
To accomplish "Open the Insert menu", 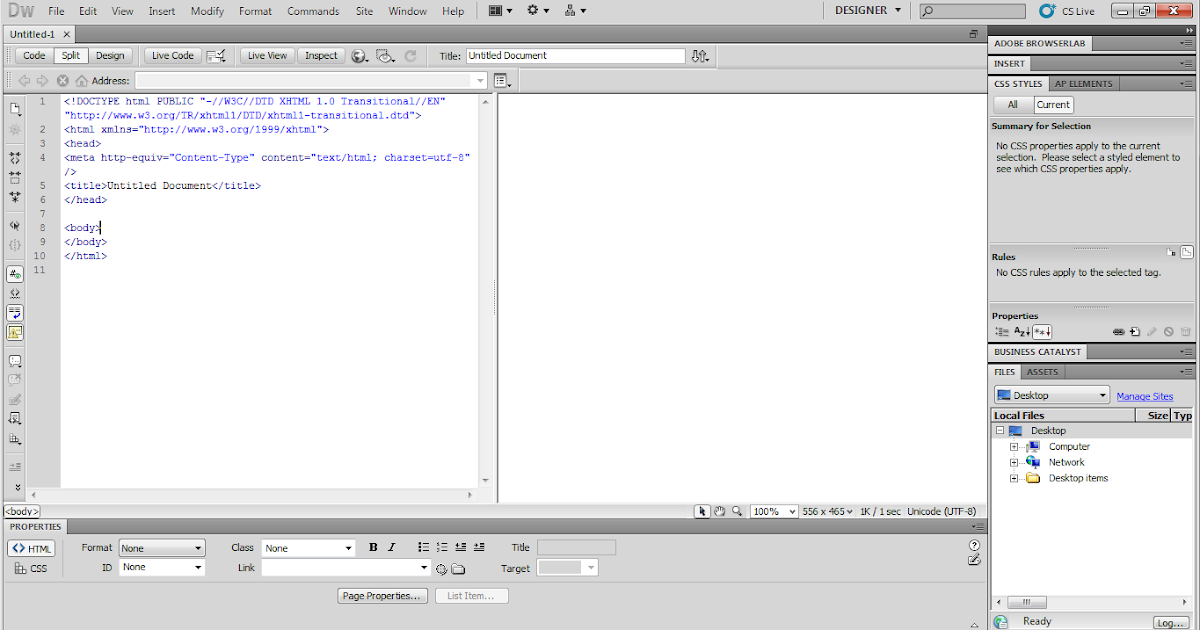I will [x=162, y=11].
